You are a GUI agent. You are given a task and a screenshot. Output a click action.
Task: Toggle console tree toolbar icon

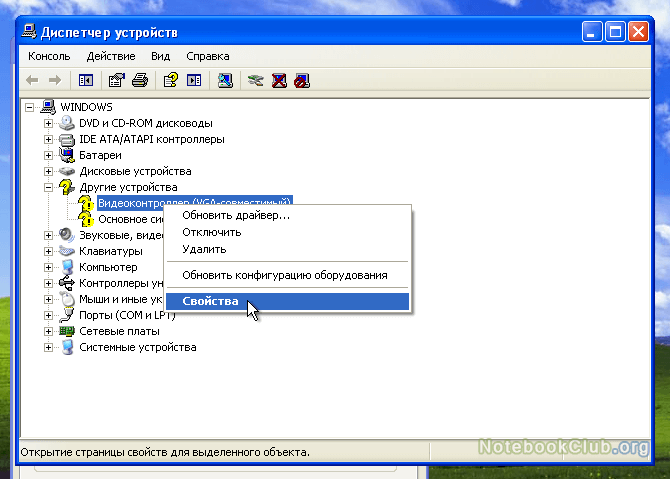(x=86, y=80)
